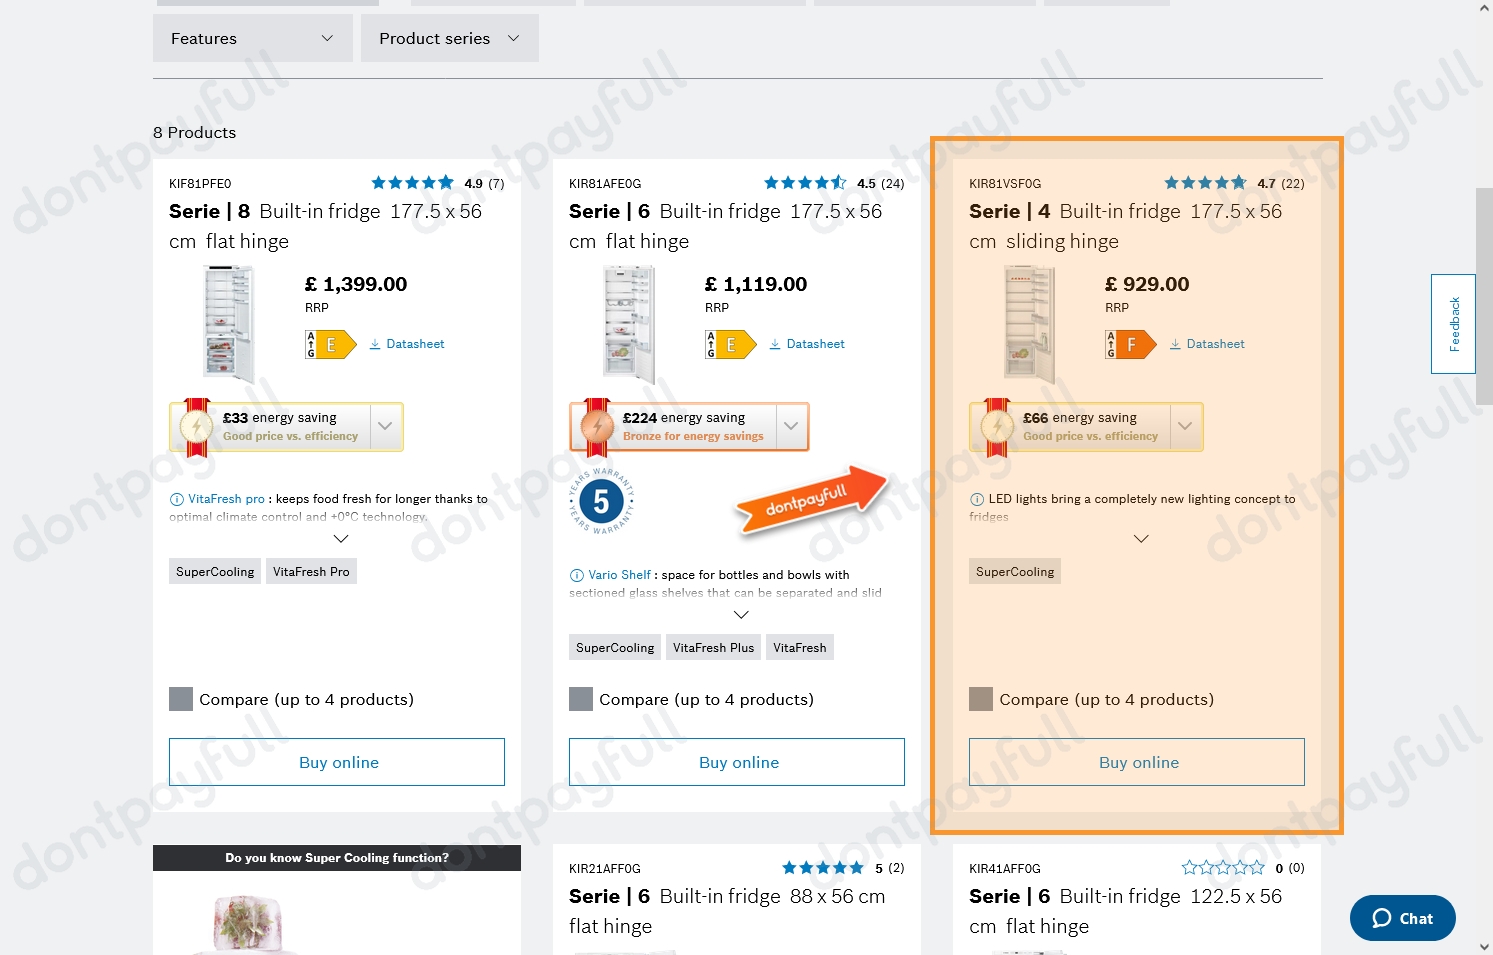
Task: Click the £33 energy saving badge icon
Action: pos(197,427)
